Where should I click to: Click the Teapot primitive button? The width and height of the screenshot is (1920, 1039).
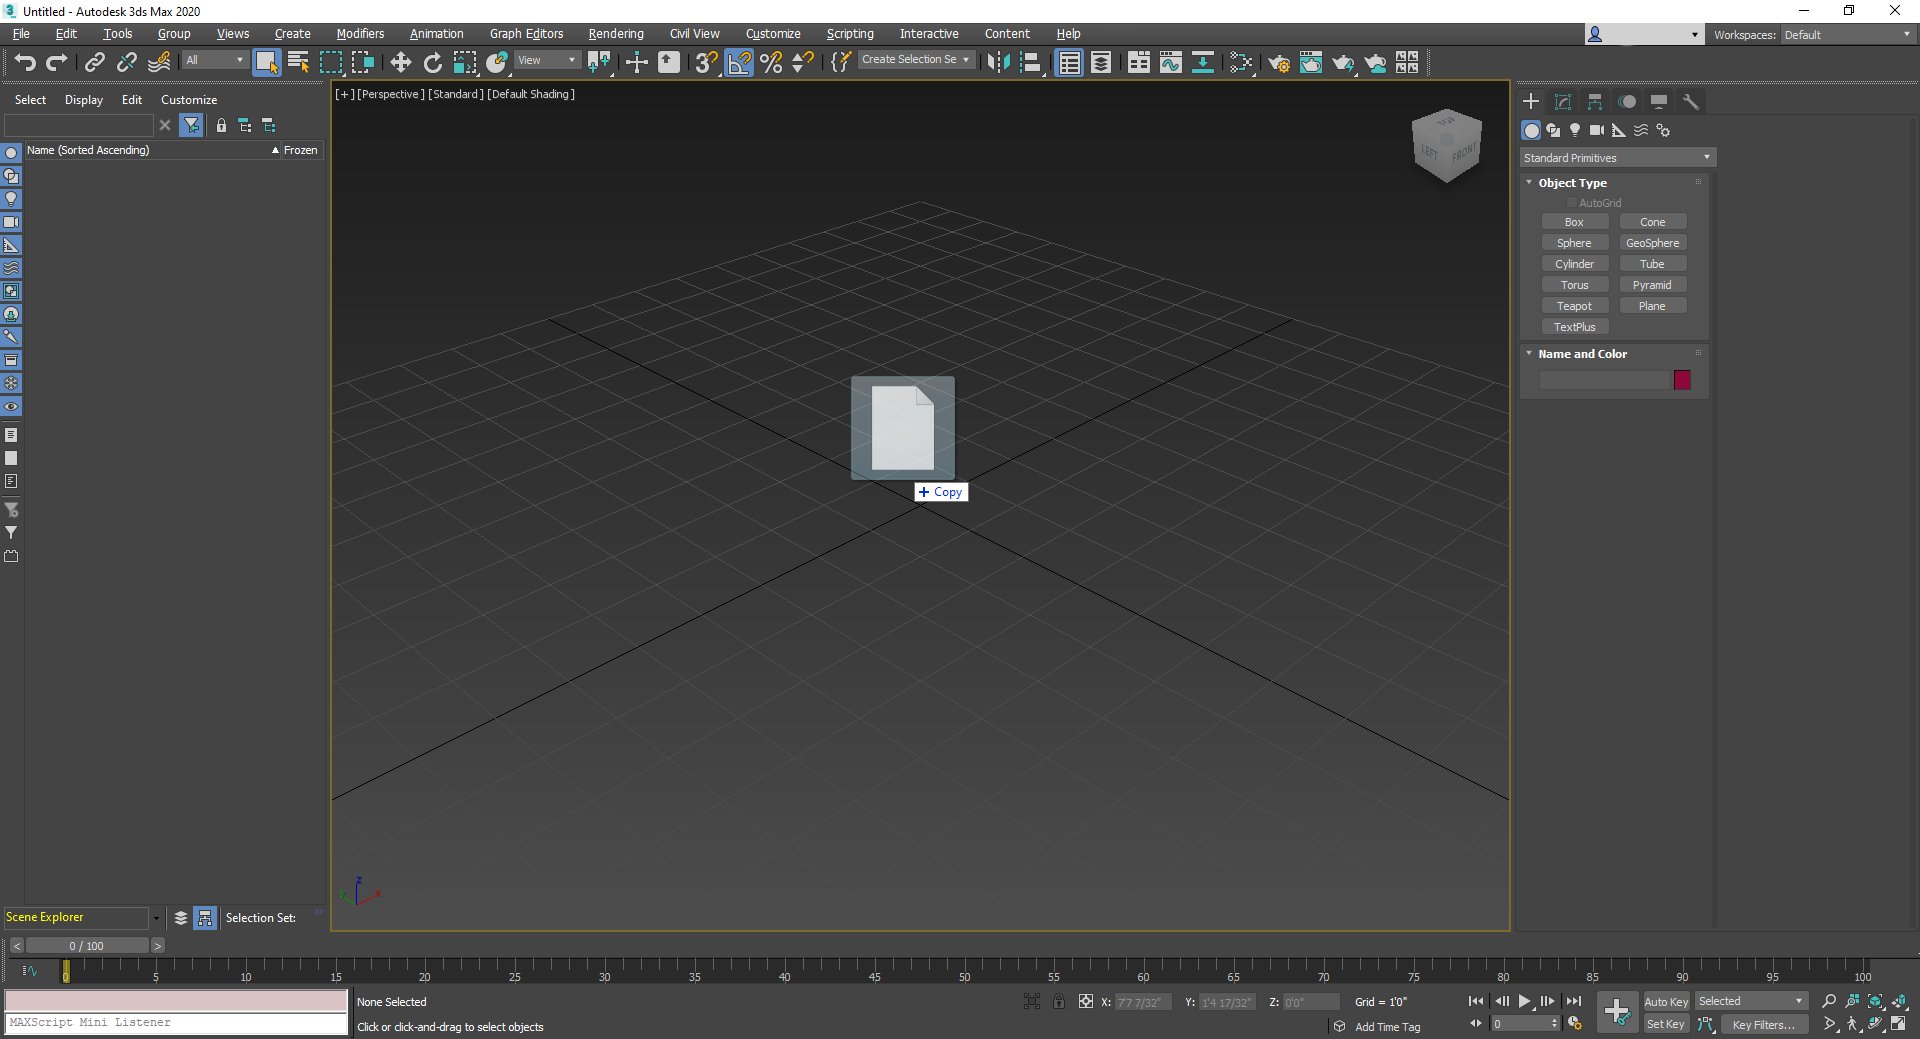pyautogui.click(x=1574, y=306)
